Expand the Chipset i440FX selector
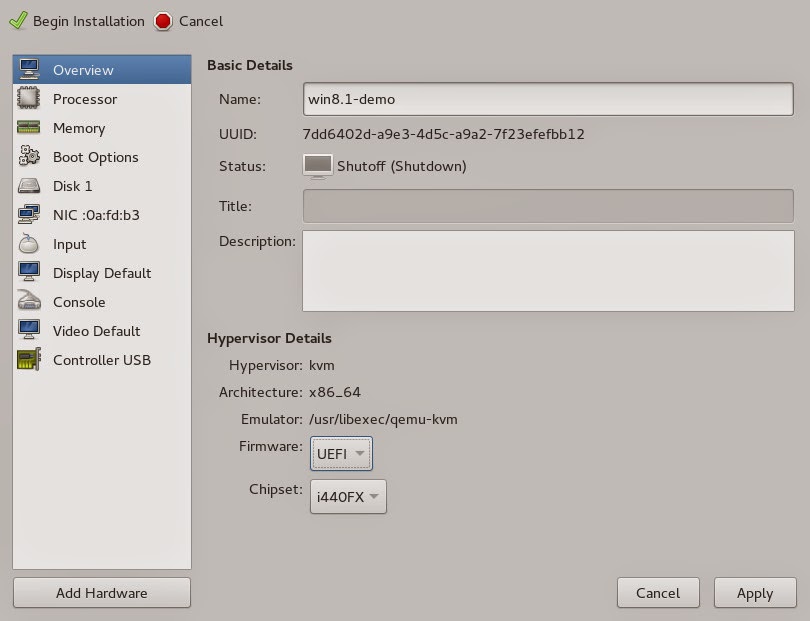The width and height of the screenshot is (810, 621). [x=348, y=496]
